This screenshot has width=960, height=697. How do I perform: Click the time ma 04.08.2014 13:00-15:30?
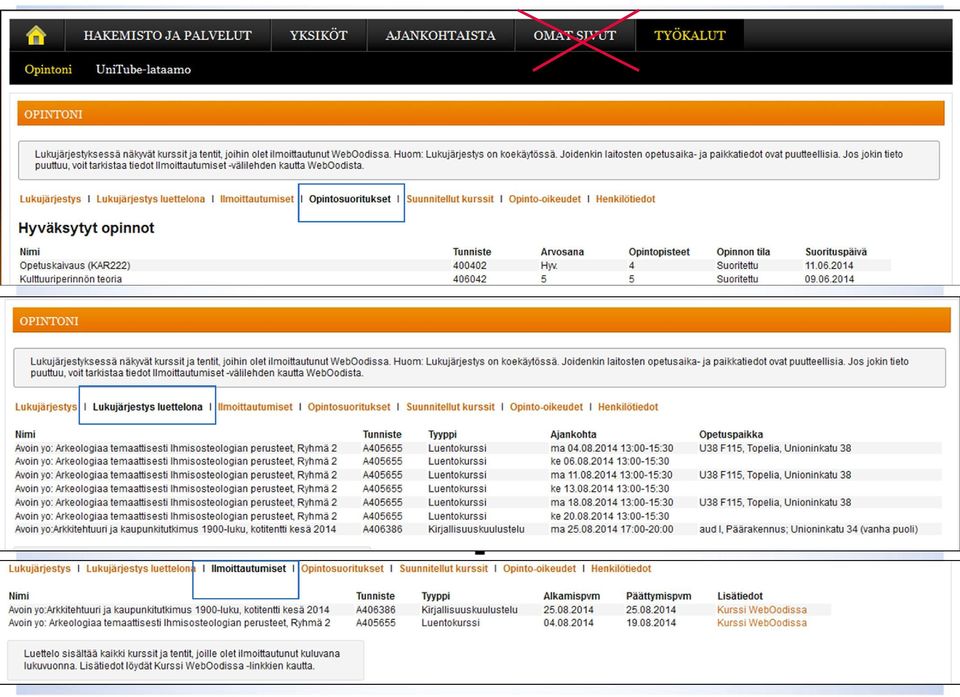coord(612,448)
